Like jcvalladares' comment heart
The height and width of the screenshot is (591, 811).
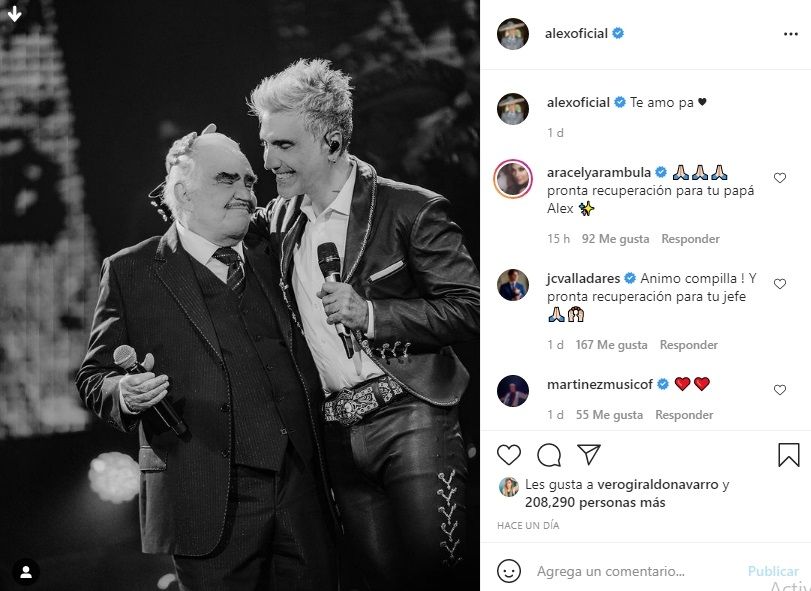(x=780, y=284)
